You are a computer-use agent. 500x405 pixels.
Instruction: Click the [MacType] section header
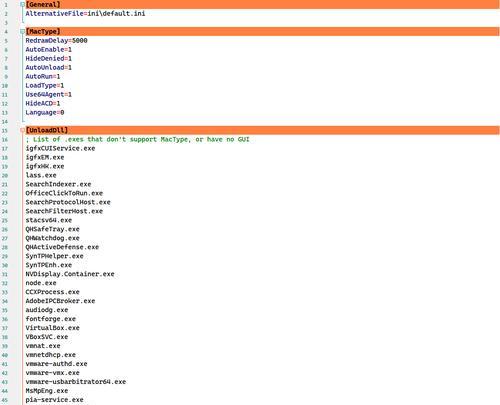pyautogui.click(x=43, y=31)
